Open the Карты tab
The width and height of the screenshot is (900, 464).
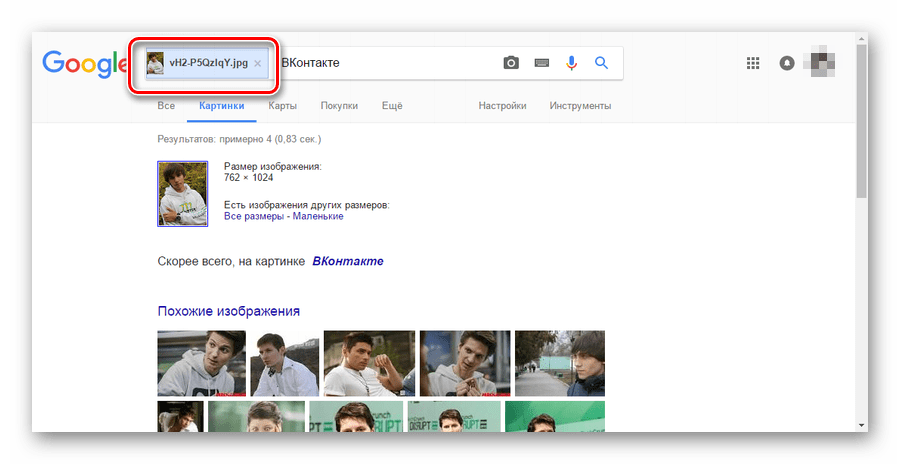pyautogui.click(x=282, y=106)
